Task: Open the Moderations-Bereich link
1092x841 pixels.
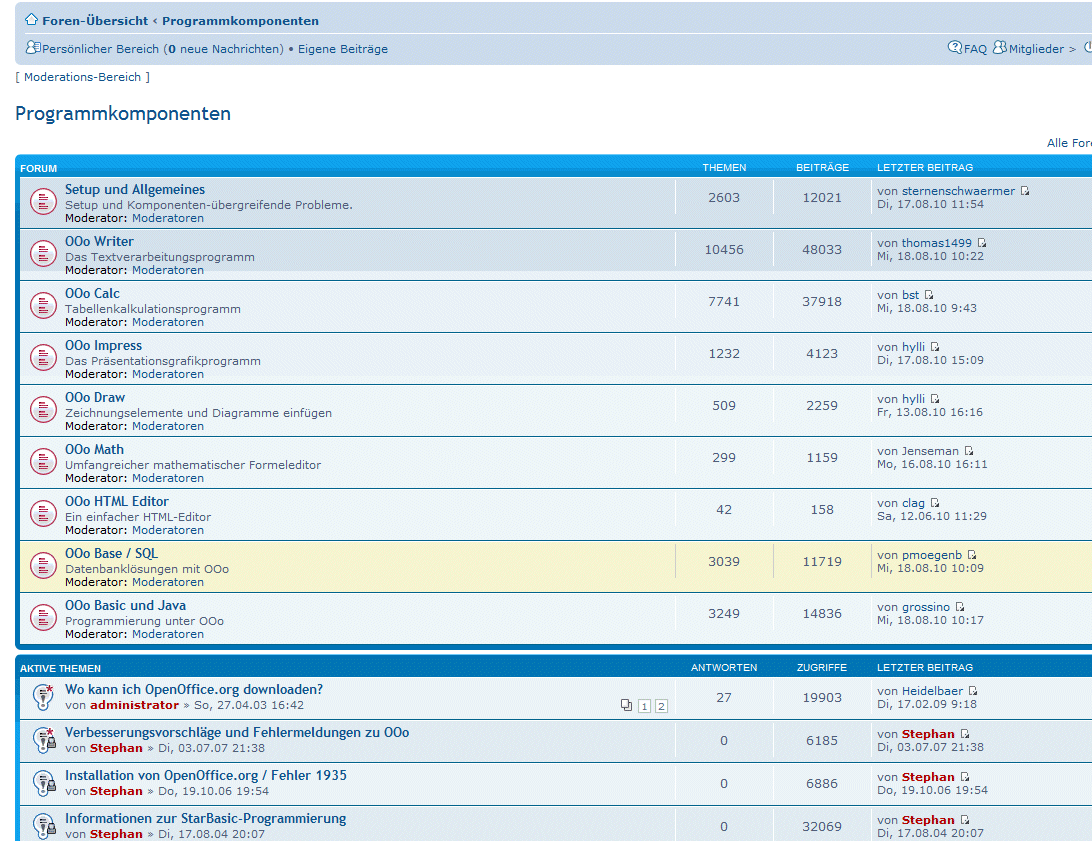Action: click(83, 77)
